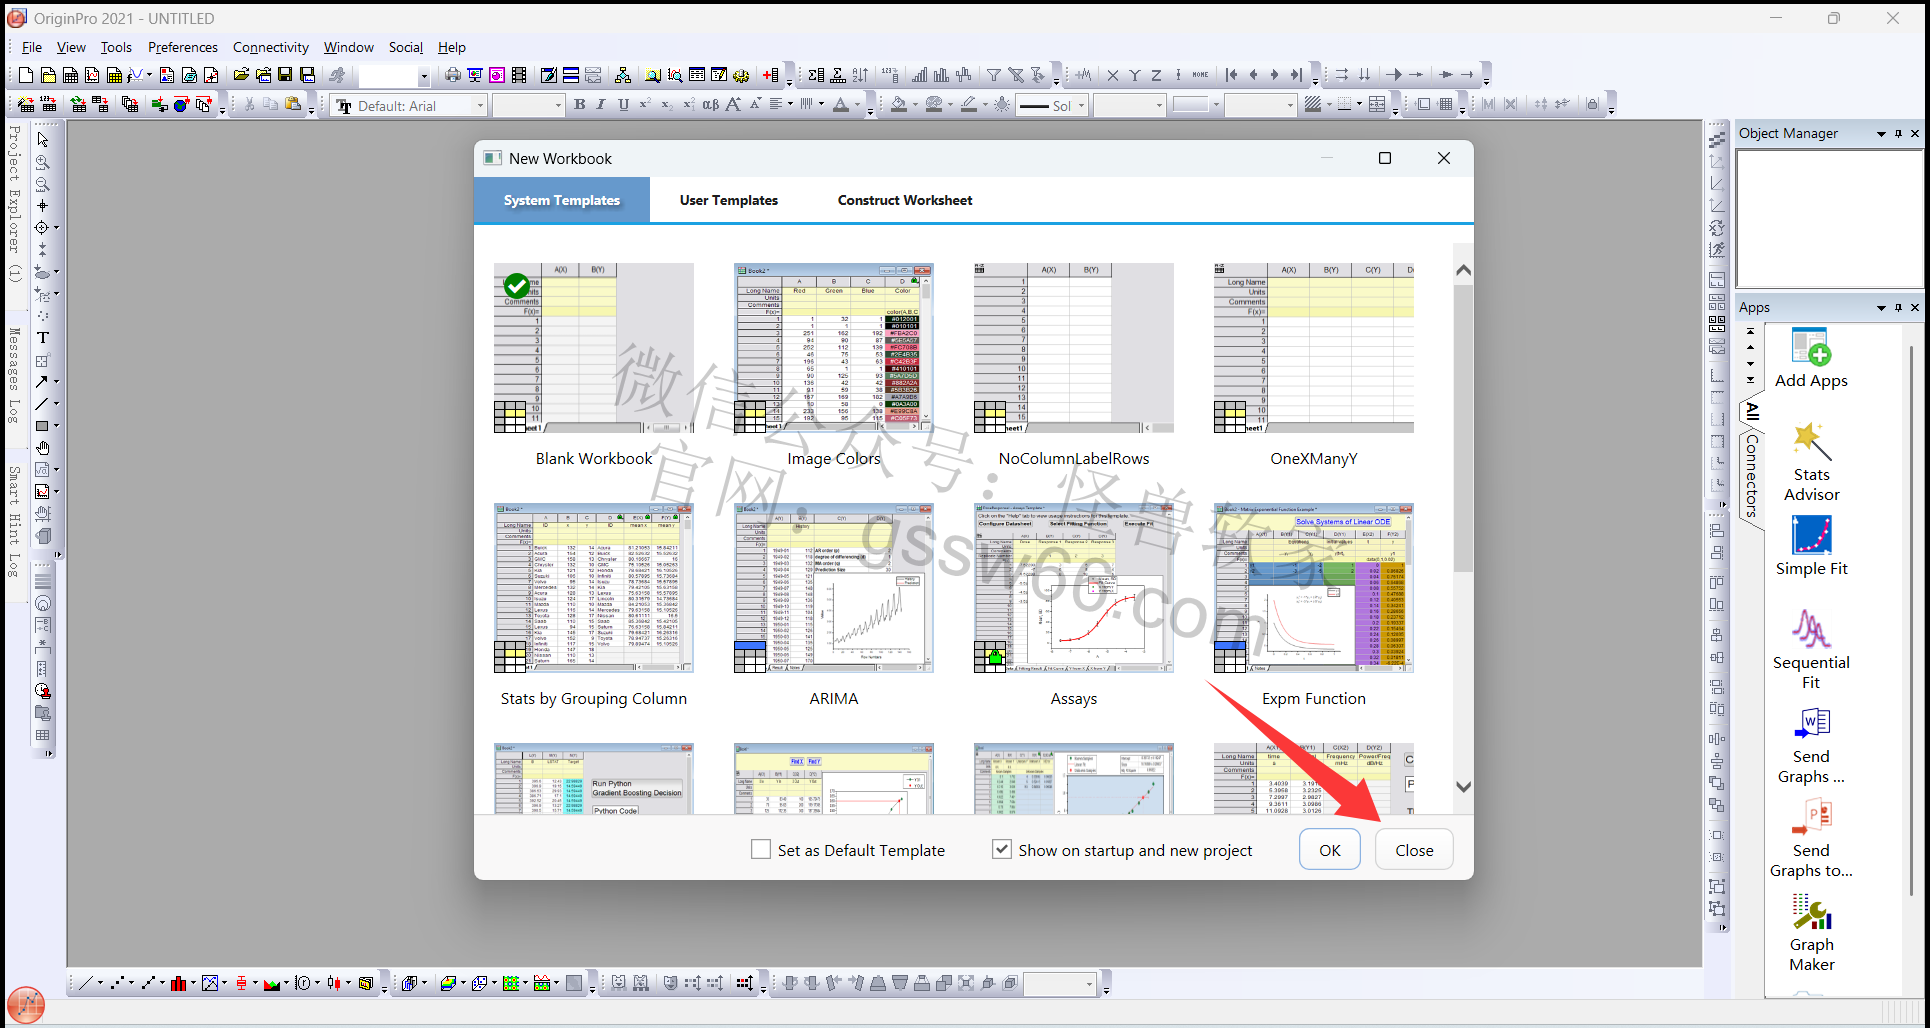Switch to the User Templates tab
The width and height of the screenshot is (1930, 1028).
pos(729,200)
